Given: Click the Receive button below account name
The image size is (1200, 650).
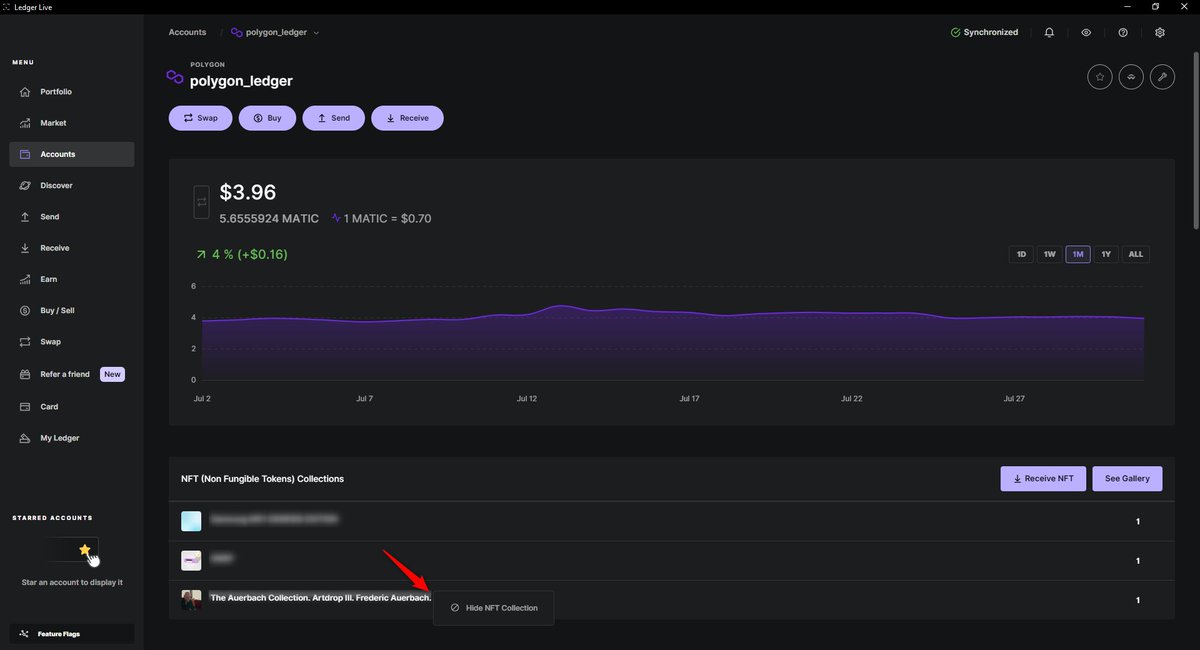Looking at the screenshot, I should [407, 118].
